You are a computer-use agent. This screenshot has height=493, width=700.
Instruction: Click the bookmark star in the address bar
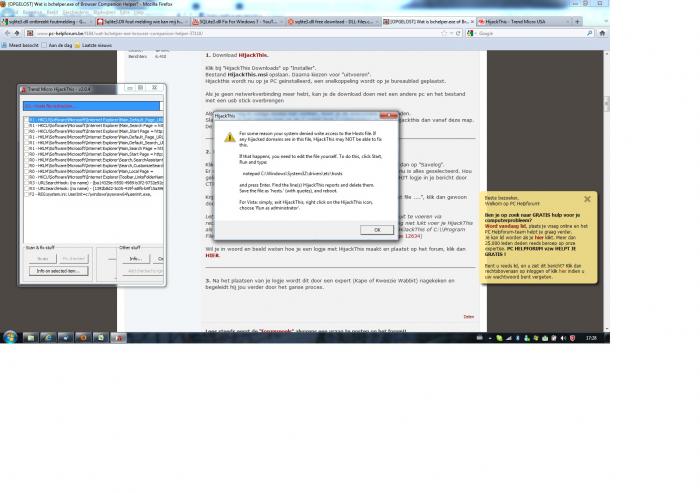[443, 33]
